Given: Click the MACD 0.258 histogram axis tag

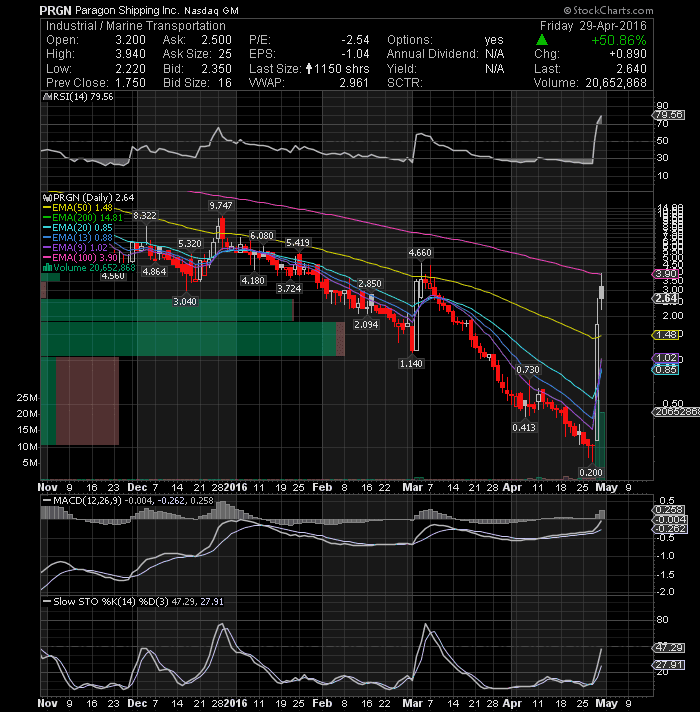Looking at the screenshot, I should tap(669, 509).
